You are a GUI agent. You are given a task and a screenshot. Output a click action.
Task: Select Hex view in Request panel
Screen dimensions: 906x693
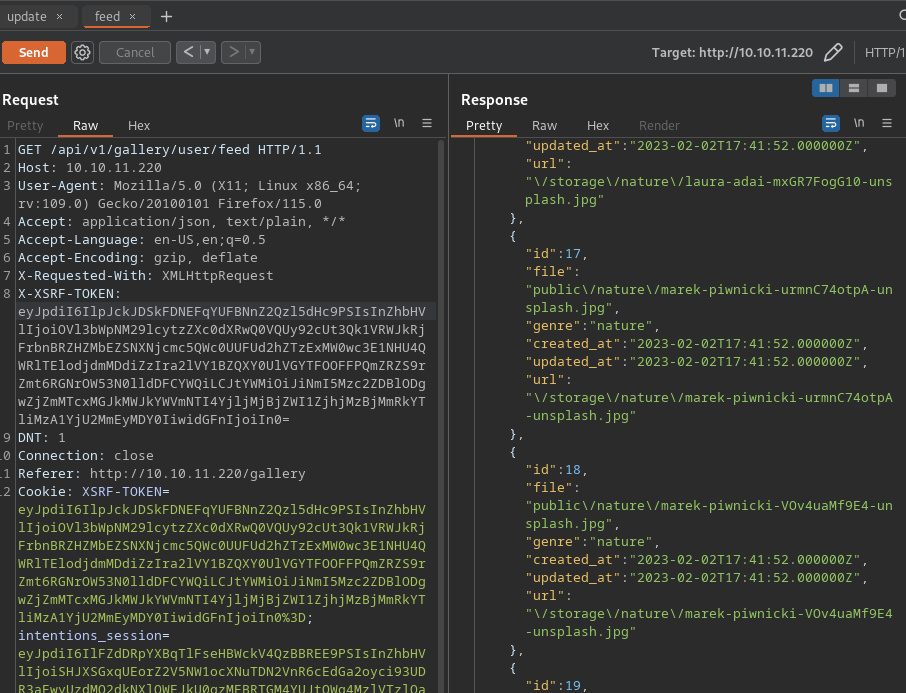[139, 125]
